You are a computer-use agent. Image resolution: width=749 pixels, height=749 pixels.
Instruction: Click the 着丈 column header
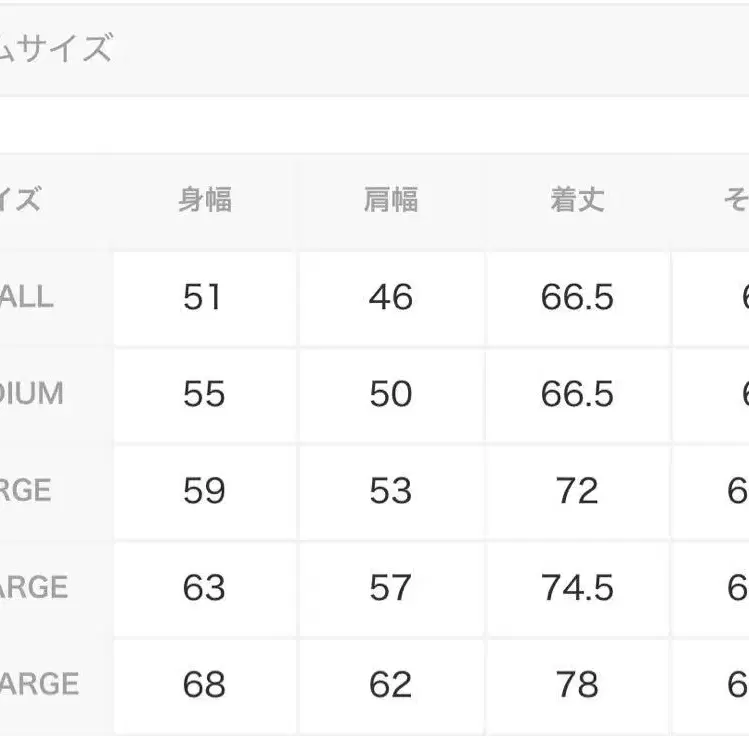(x=577, y=201)
